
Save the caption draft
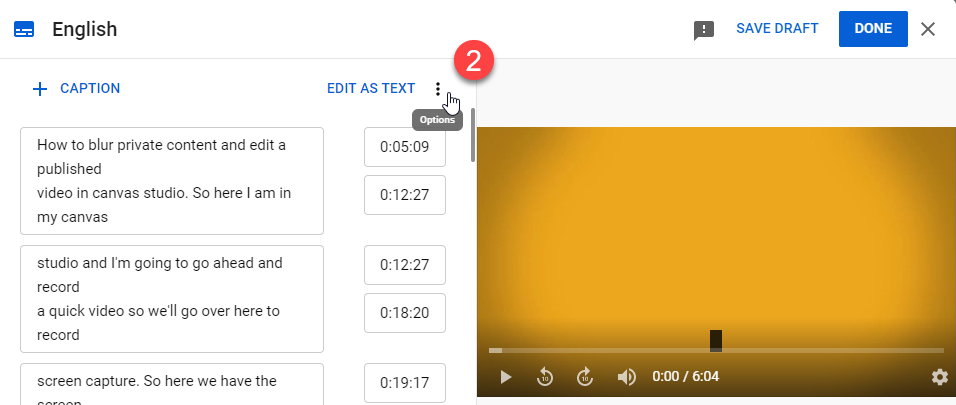click(x=777, y=29)
